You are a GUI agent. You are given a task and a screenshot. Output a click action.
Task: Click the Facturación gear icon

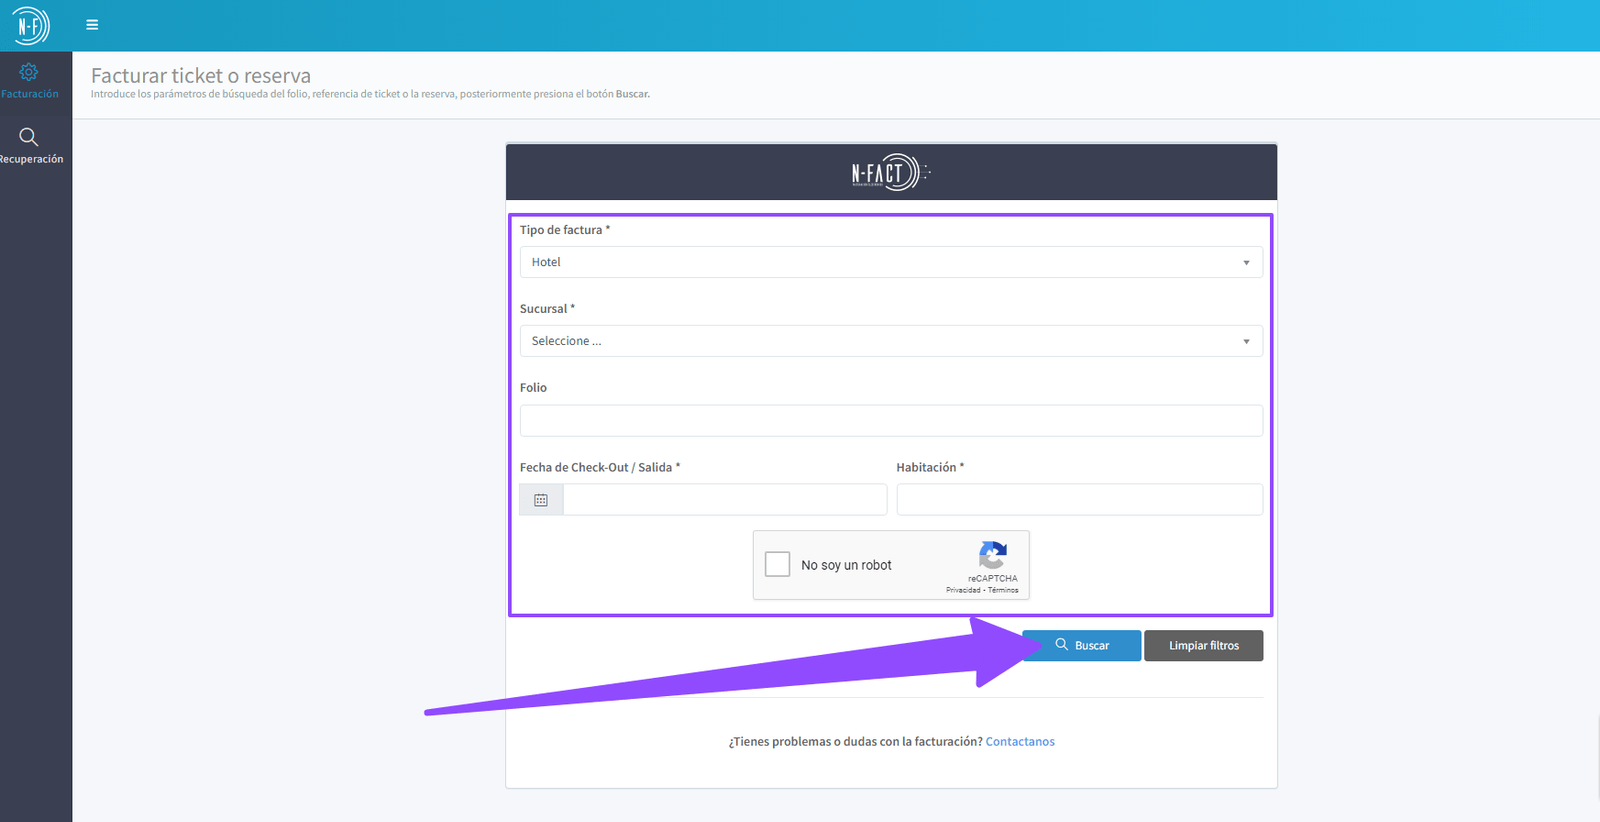pyautogui.click(x=29, y=72)
